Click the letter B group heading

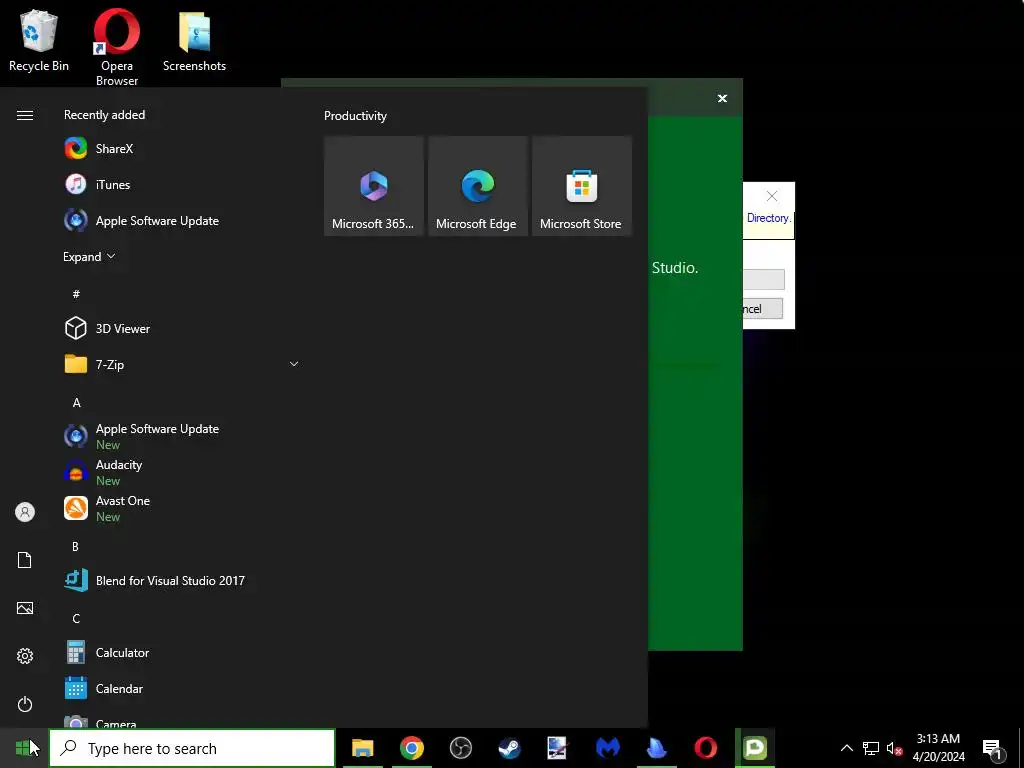76,547
